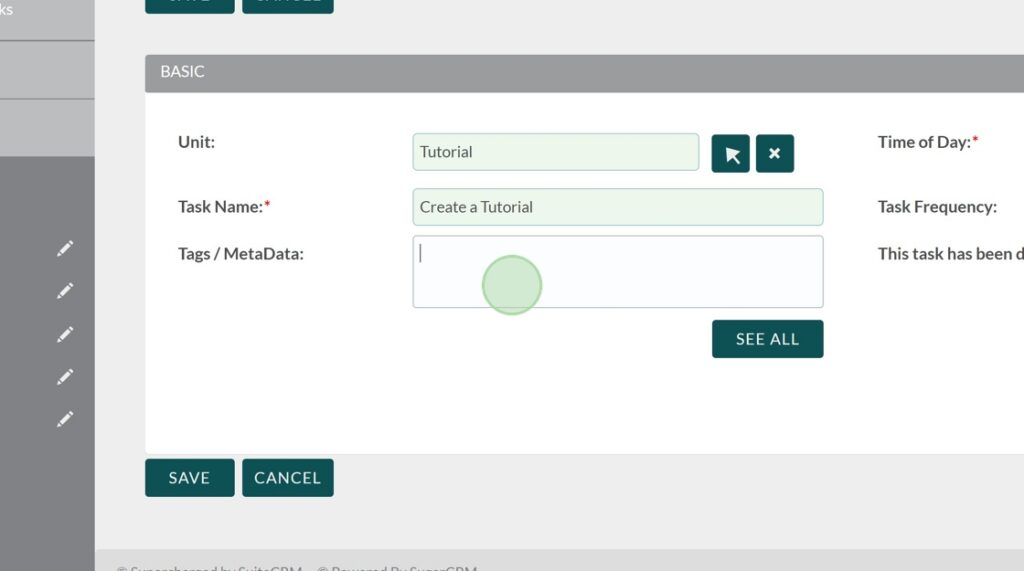Click the last pencil edit icon in sidebar
The height and width of the screenshot is (571, 1024).
pyautogui.click(x=65, y=420)
